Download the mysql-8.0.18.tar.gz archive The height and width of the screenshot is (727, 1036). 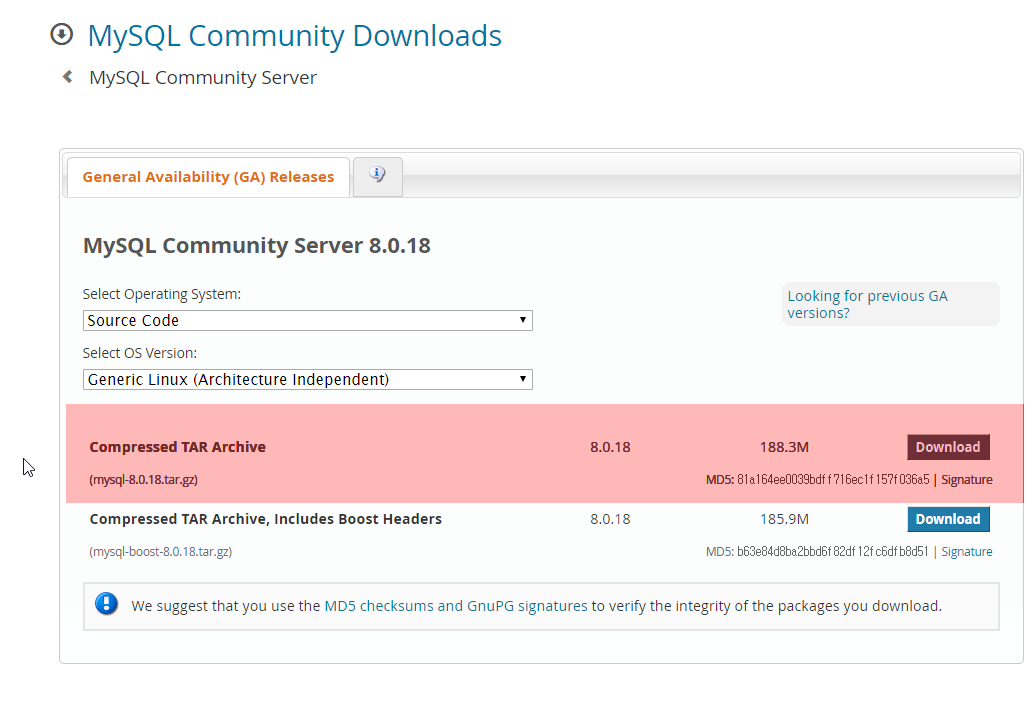(948, 447)
